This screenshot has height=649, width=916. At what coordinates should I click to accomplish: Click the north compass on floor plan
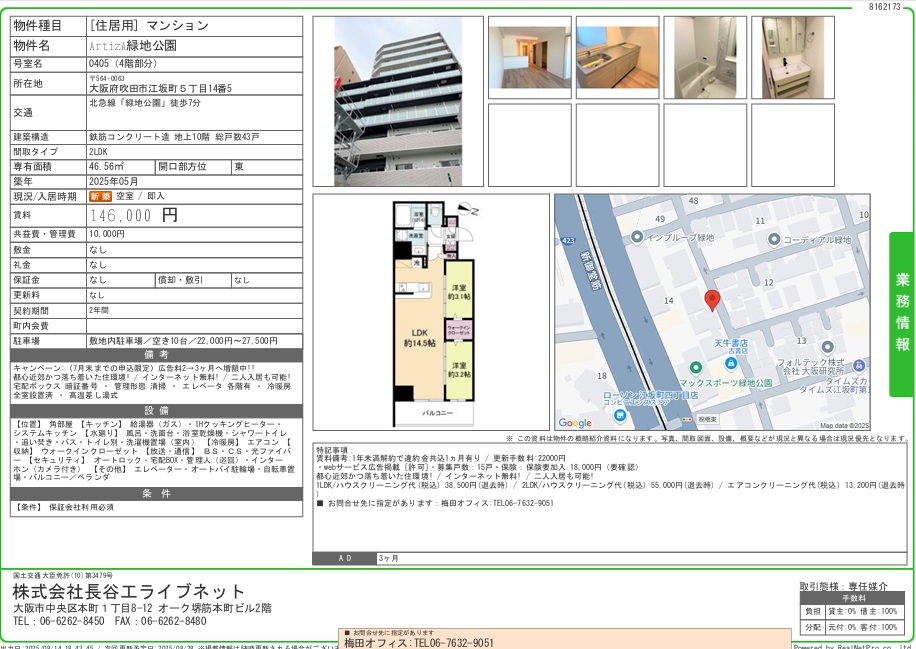[467, 210]
